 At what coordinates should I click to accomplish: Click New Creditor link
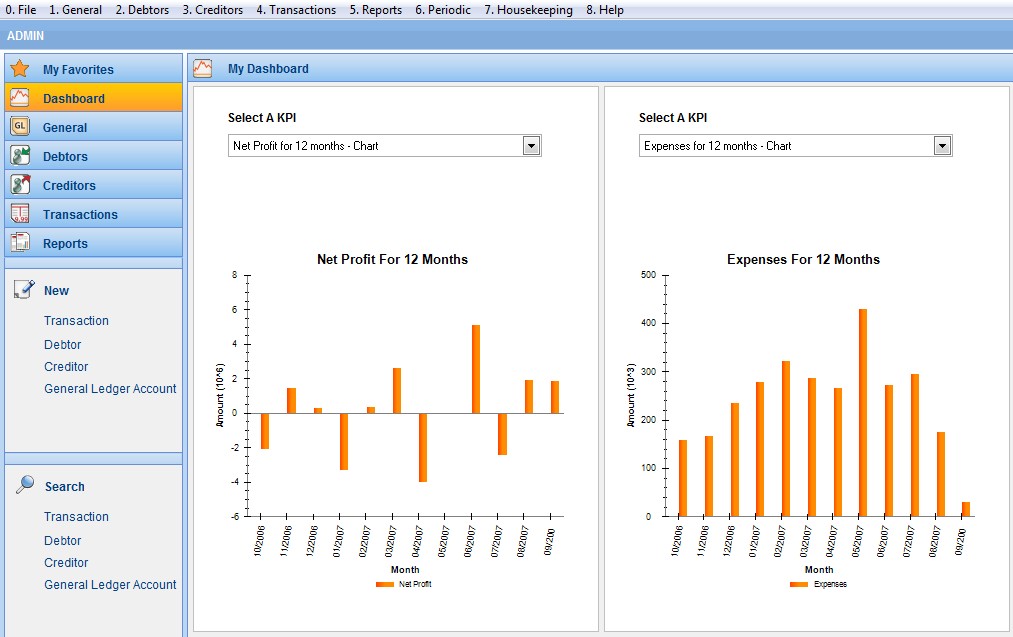click(x=66, y=367)
